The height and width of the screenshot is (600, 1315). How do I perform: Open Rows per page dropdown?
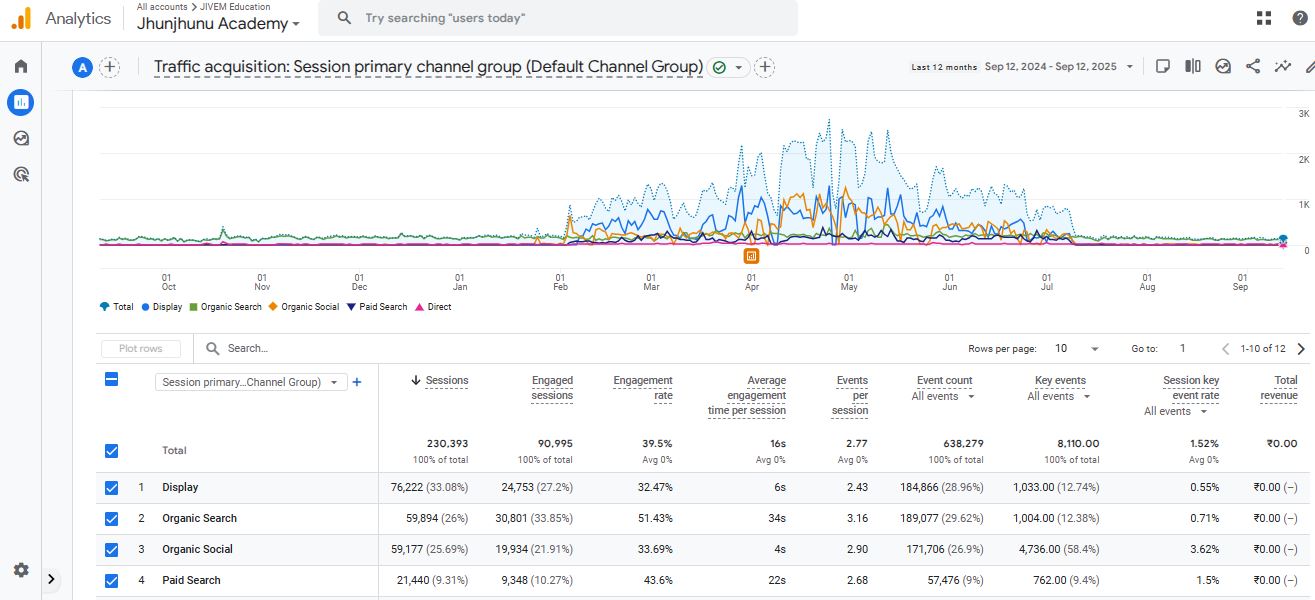coord(1076,349)
